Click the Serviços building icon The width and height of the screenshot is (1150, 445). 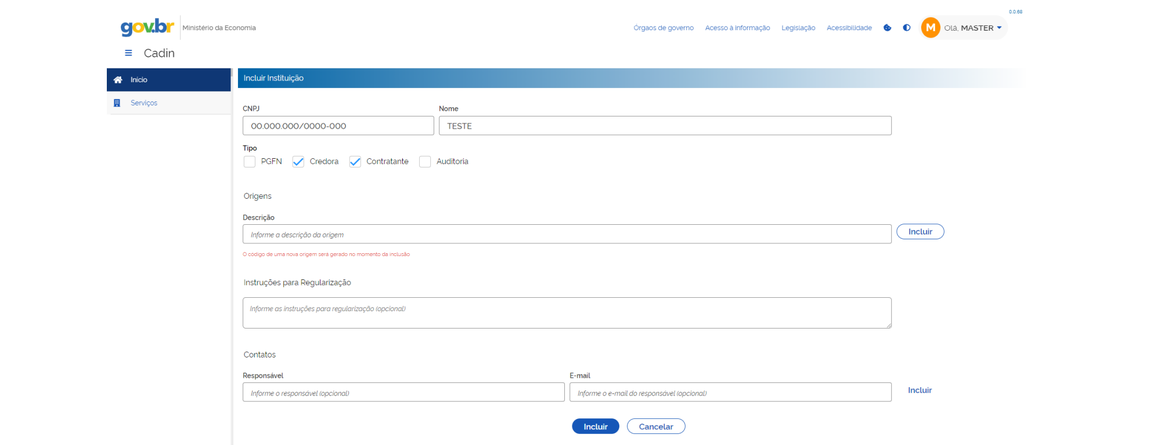118,103
